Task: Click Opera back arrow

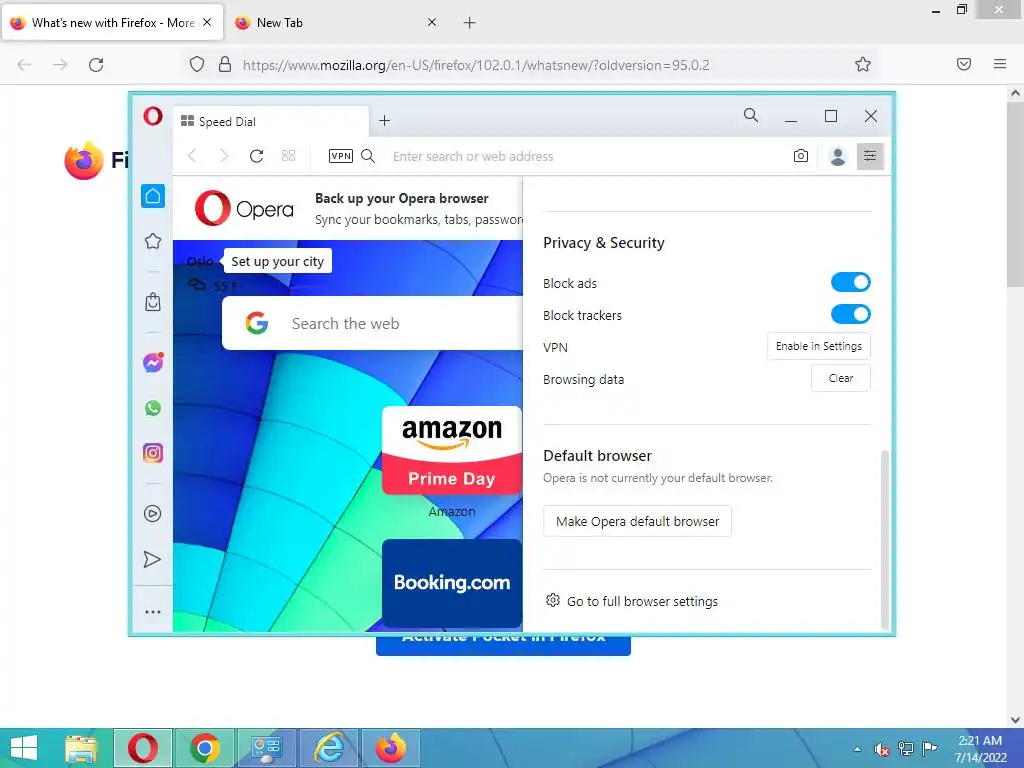Action: 192,156
